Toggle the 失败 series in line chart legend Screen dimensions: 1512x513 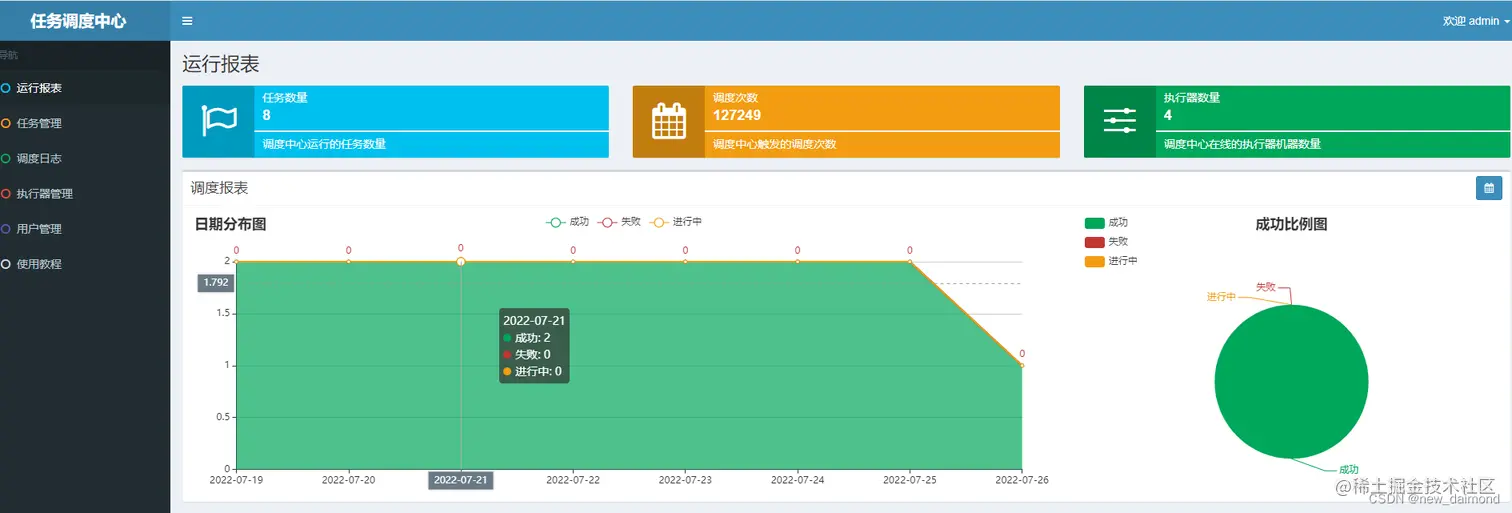pos(619,222)
